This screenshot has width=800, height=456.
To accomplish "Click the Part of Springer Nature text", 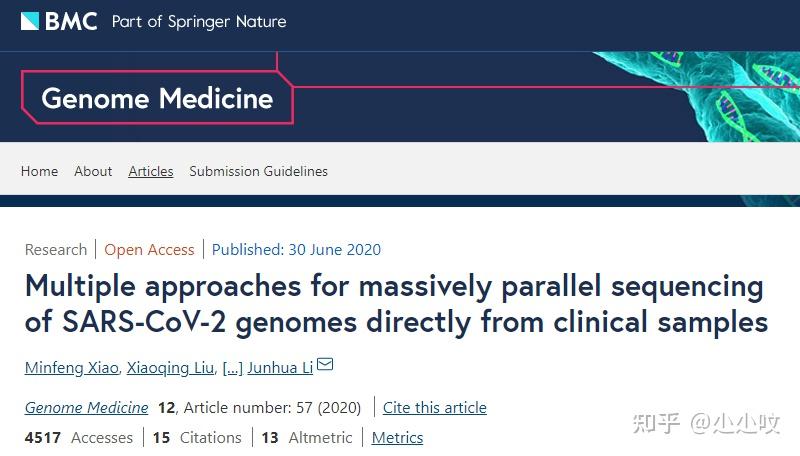I will pos(199,21).
